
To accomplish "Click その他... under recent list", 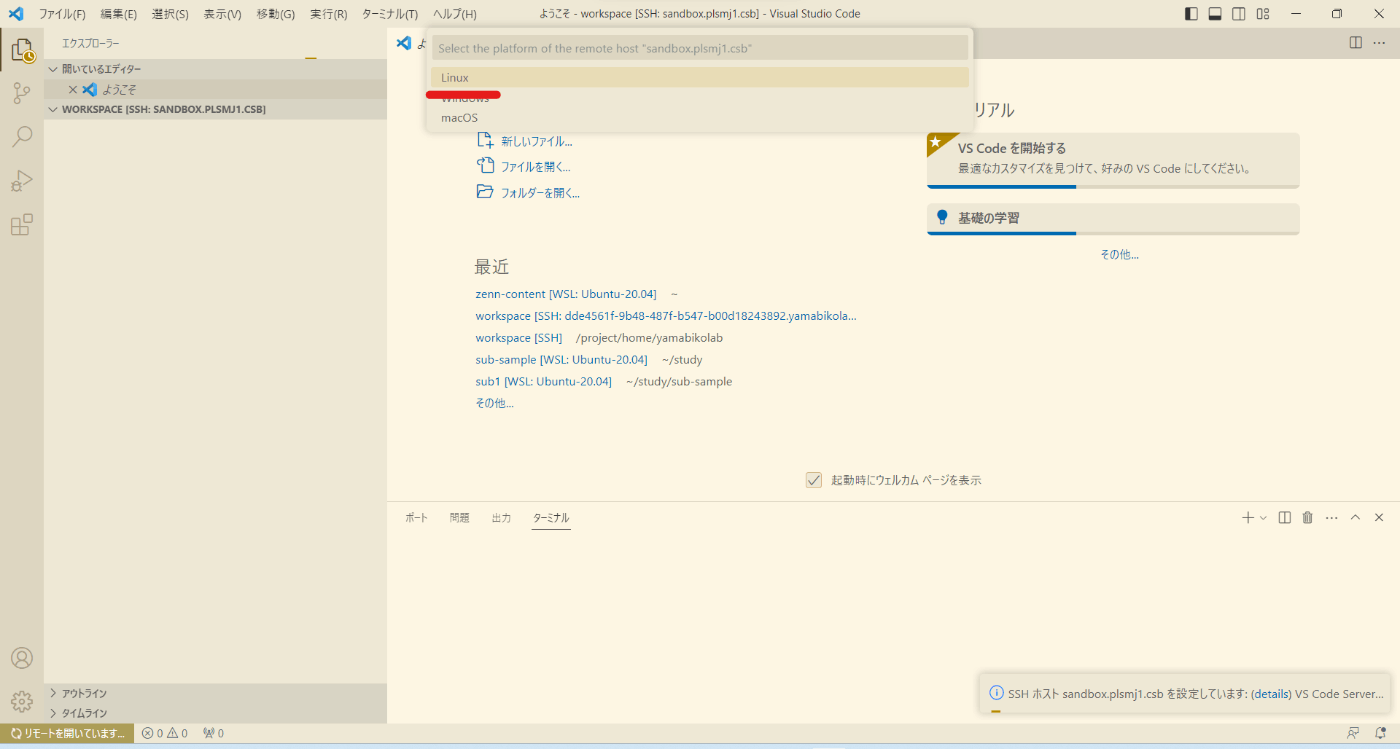I will pyautogui.click(x=494, y=403).
